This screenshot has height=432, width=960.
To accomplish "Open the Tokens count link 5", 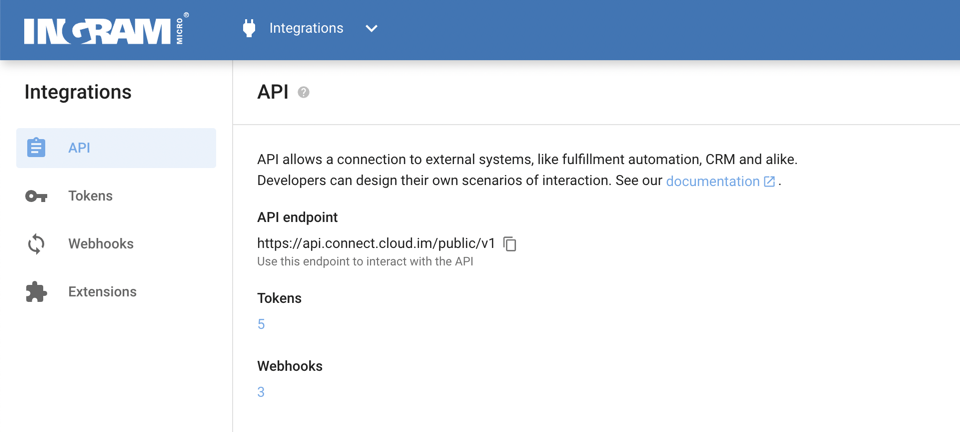I will pyautogui.click(x=261, y=324).
